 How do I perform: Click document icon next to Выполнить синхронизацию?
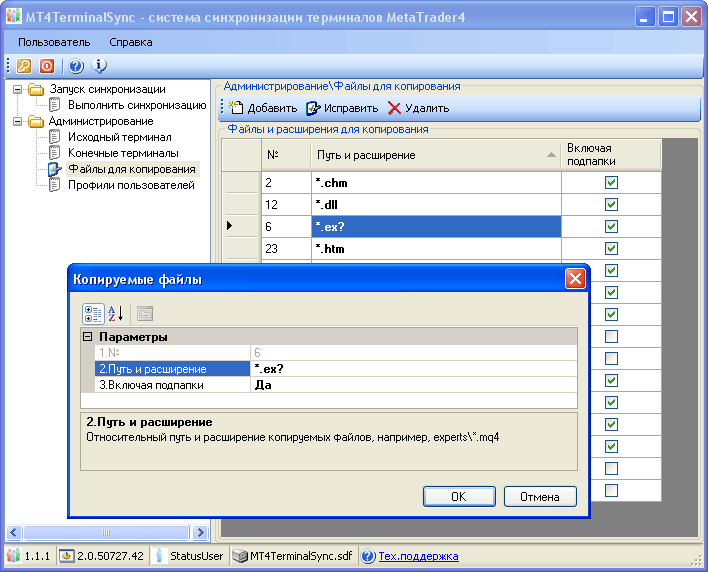pos(55,105)
